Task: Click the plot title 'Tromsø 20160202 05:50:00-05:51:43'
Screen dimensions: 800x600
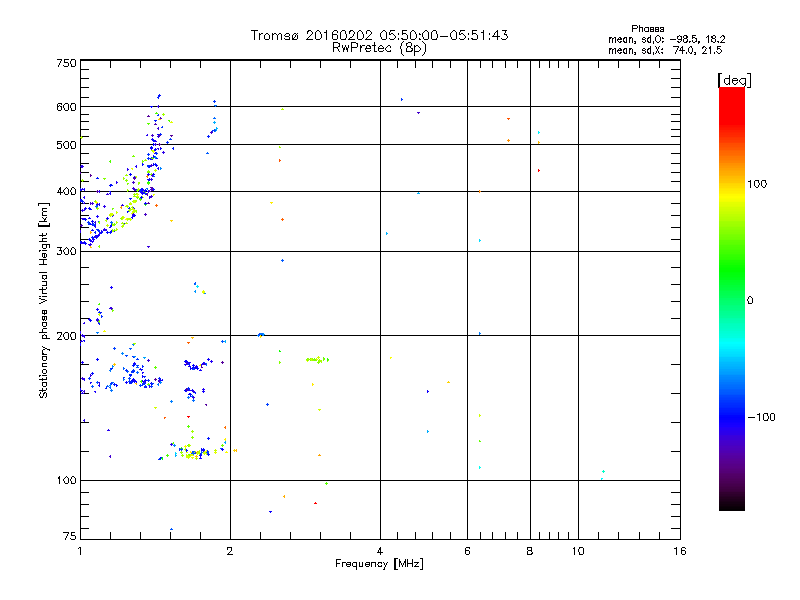Action: (x=379, y=35)
